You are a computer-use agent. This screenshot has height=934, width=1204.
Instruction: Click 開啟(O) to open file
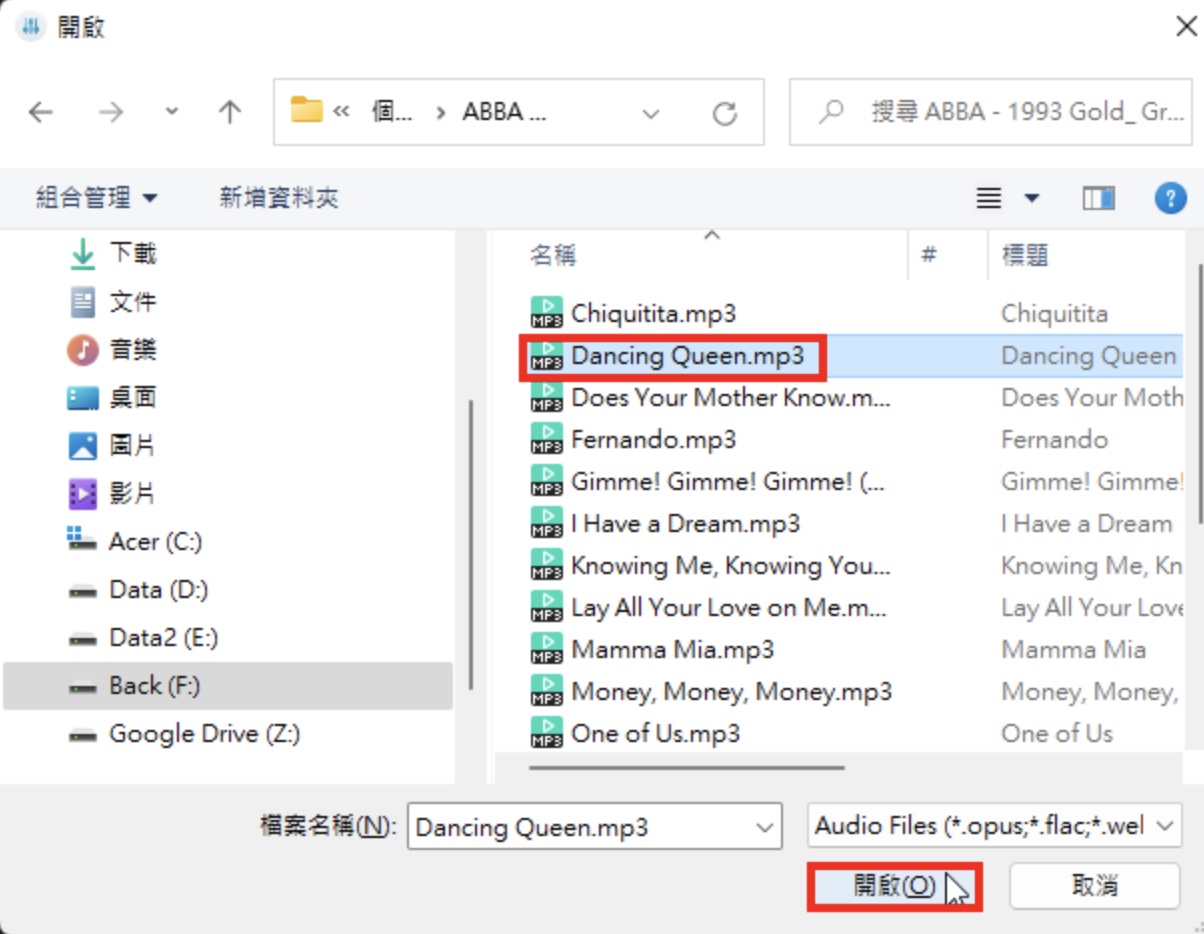[x=894, y=887]
